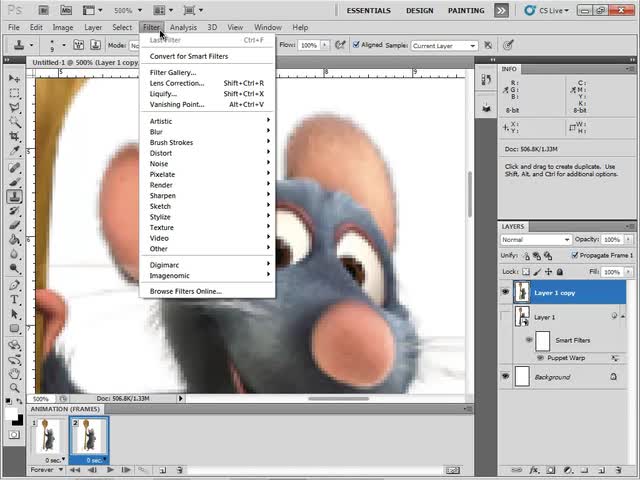Toggle lock transparent pixels
The image size is (640, 480).
(x=526, y=272)
